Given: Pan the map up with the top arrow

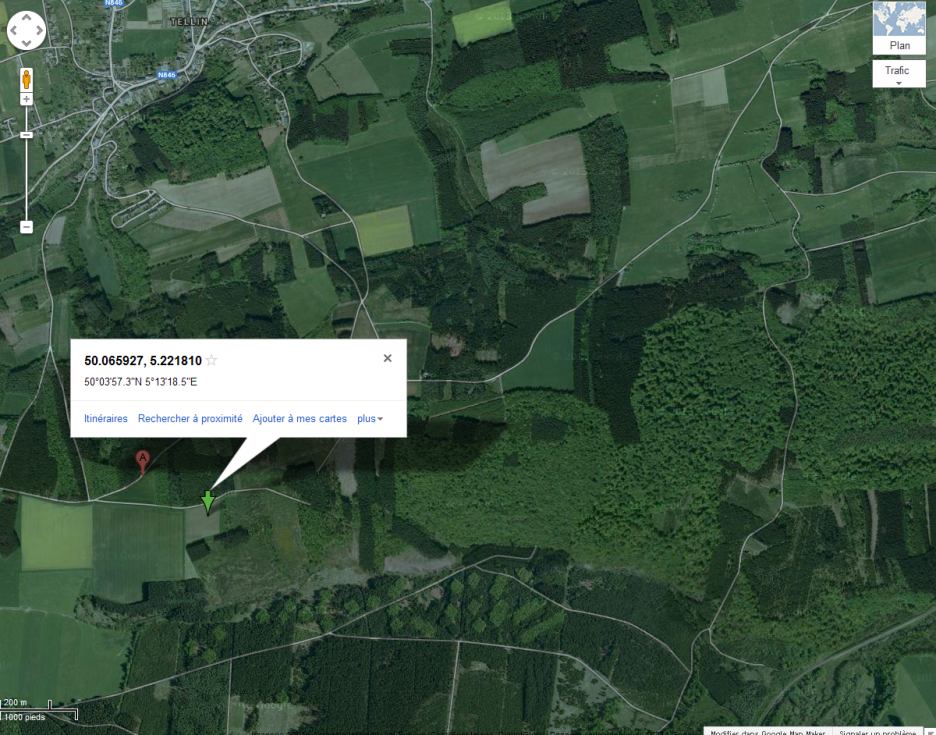Looking at the screenshot, I should [26, 17].
